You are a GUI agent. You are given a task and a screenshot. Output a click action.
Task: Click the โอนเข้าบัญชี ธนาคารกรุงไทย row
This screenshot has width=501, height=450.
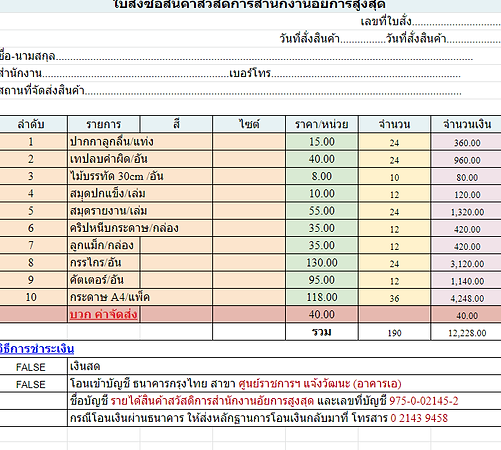click(284, 384)
